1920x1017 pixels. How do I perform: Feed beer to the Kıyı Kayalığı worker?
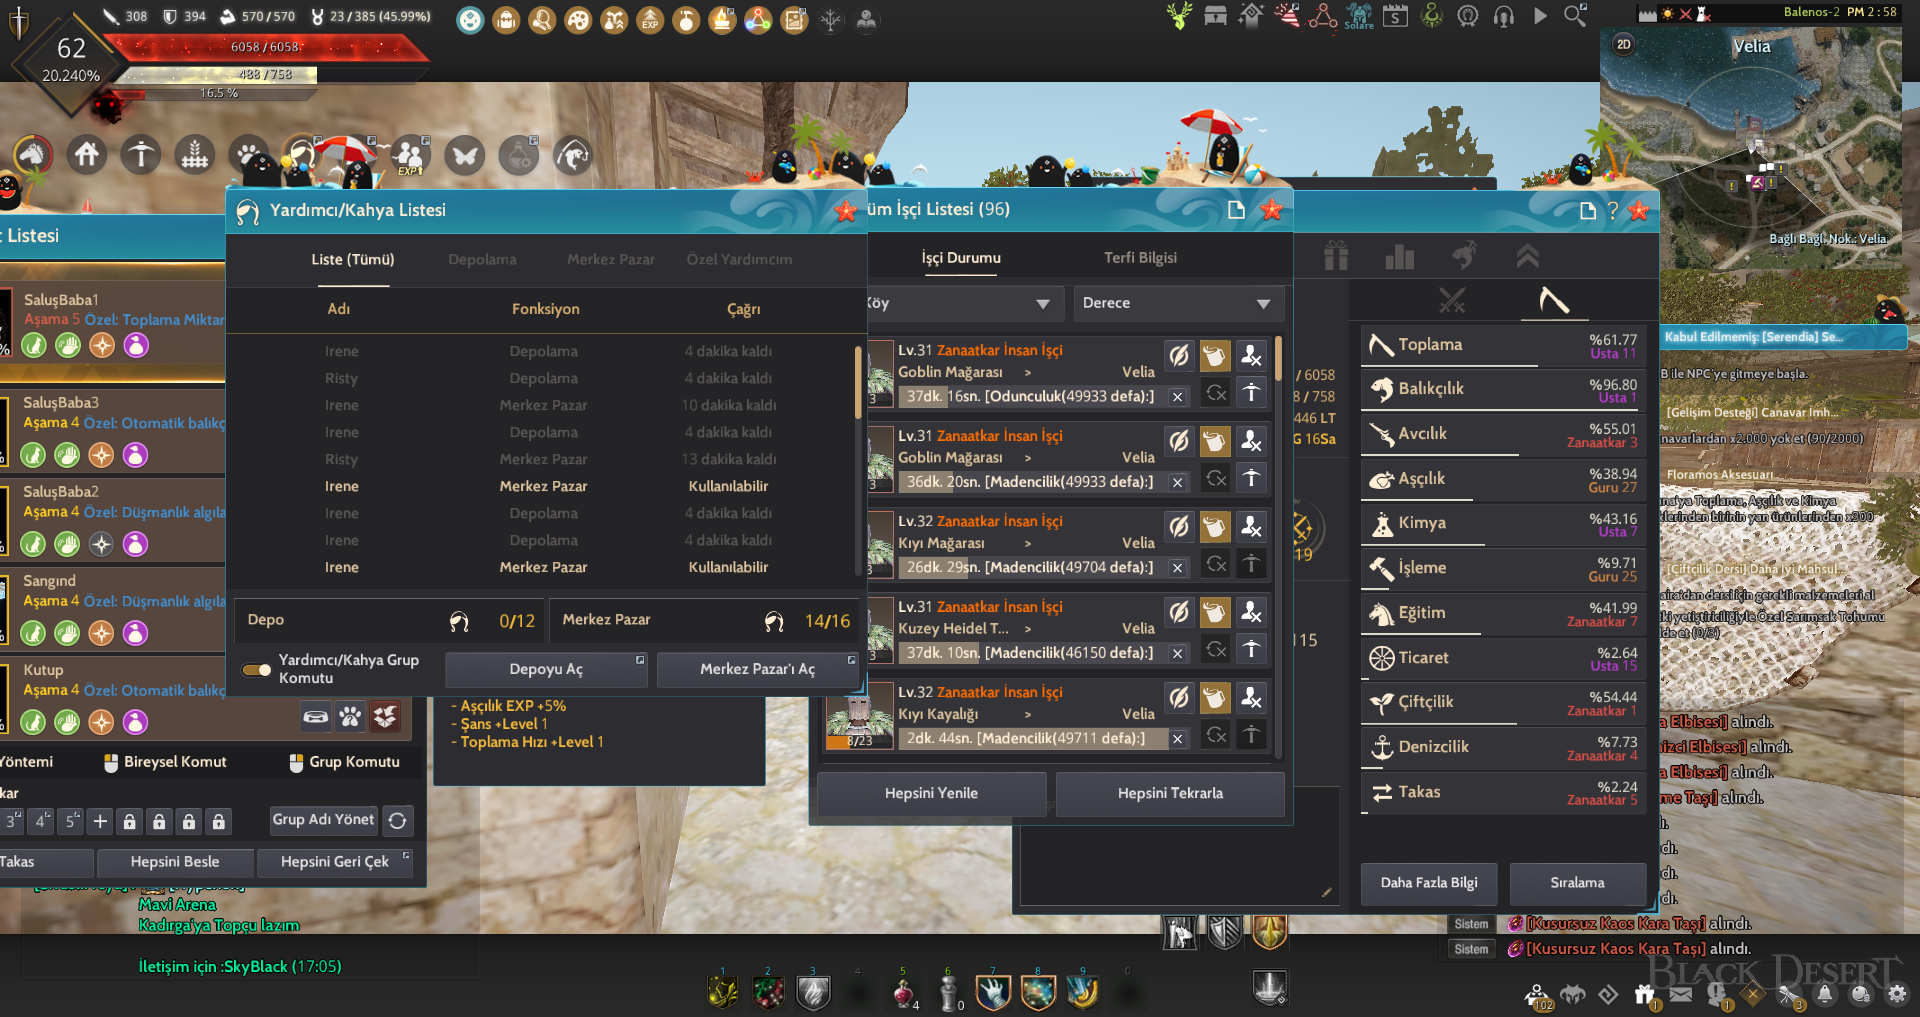pyautogui.click(x=1215, y=698)
